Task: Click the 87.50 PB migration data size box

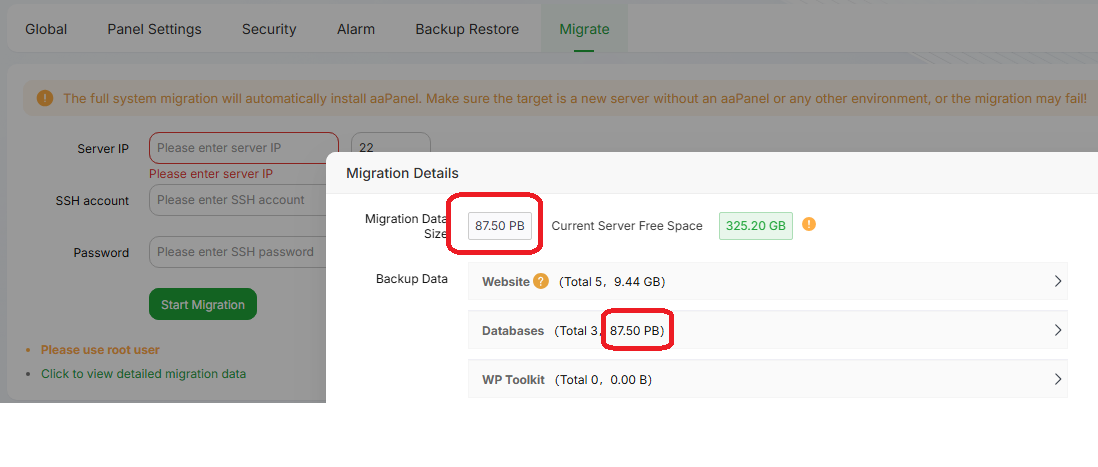Action: point(500,226)
